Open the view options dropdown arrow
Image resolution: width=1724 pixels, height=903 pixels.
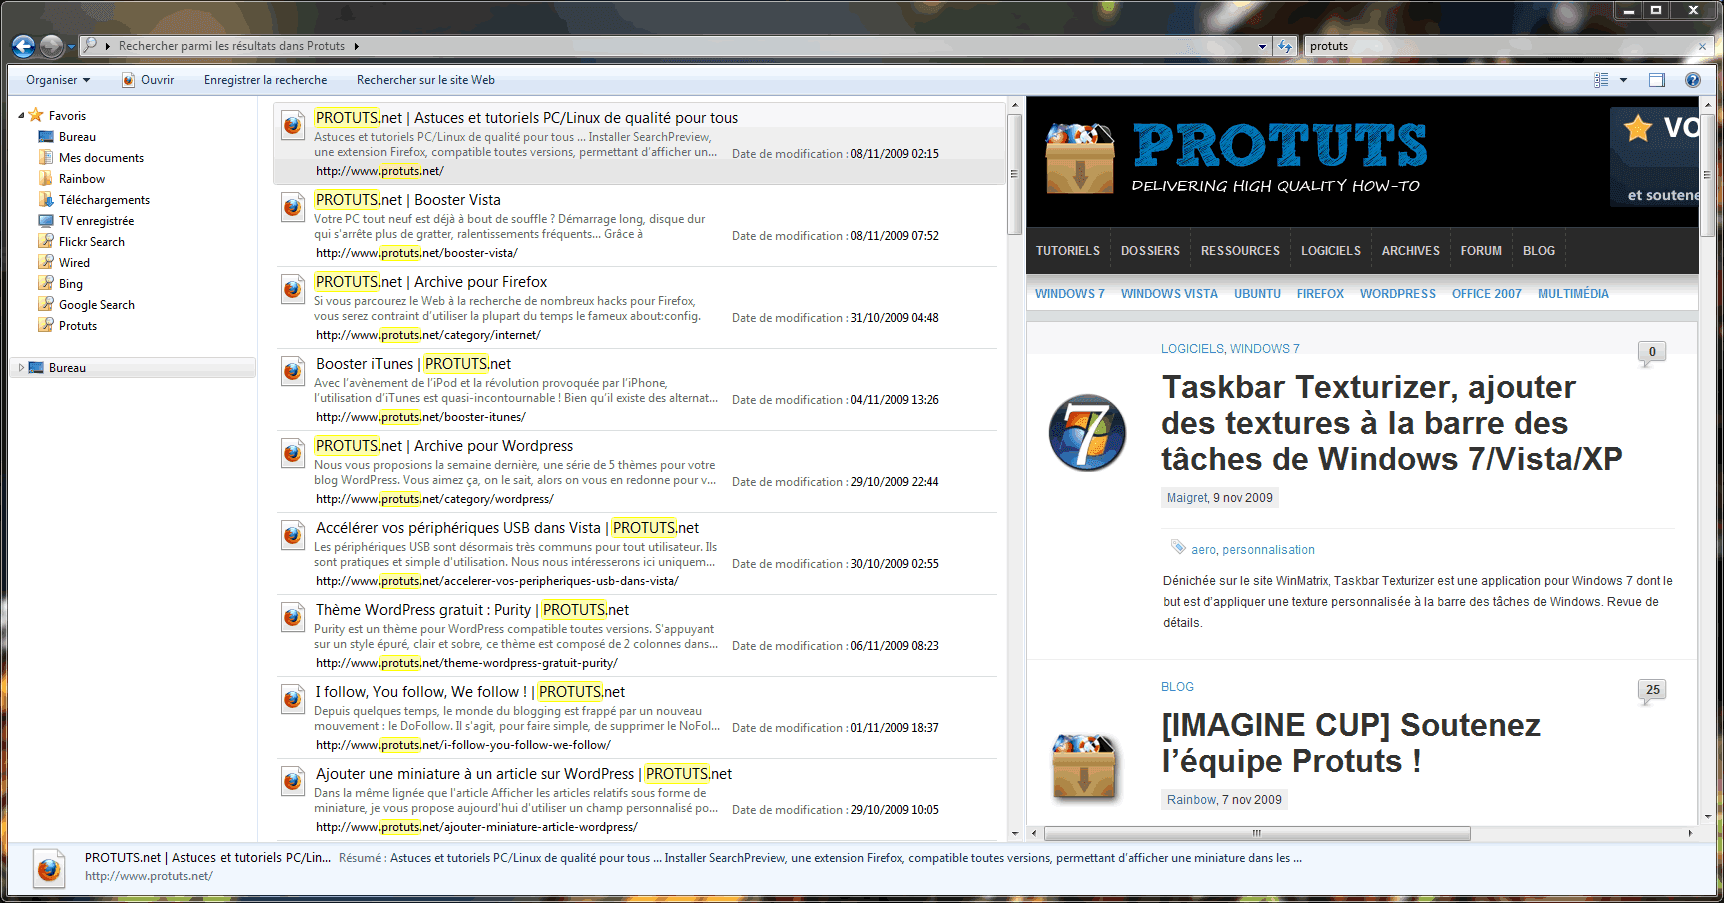point(1623,80)
